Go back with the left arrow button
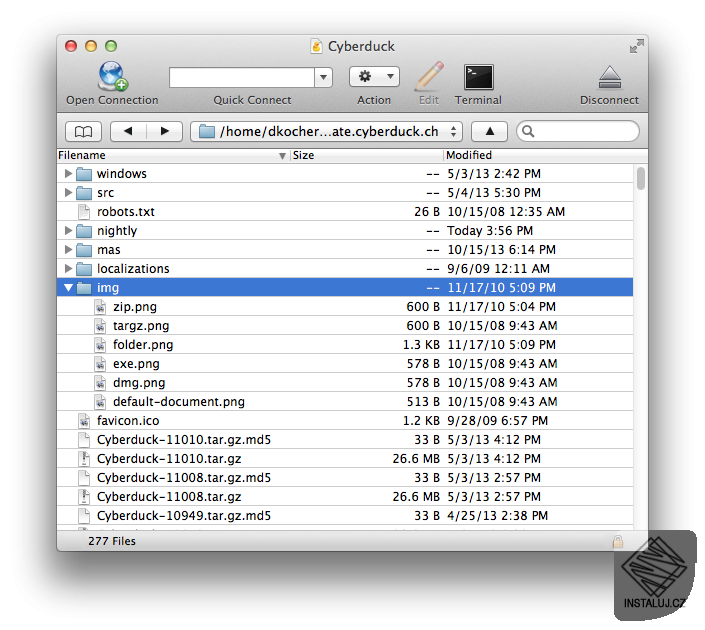The width and height of the screenshot is (705, 630). [128, 131]
